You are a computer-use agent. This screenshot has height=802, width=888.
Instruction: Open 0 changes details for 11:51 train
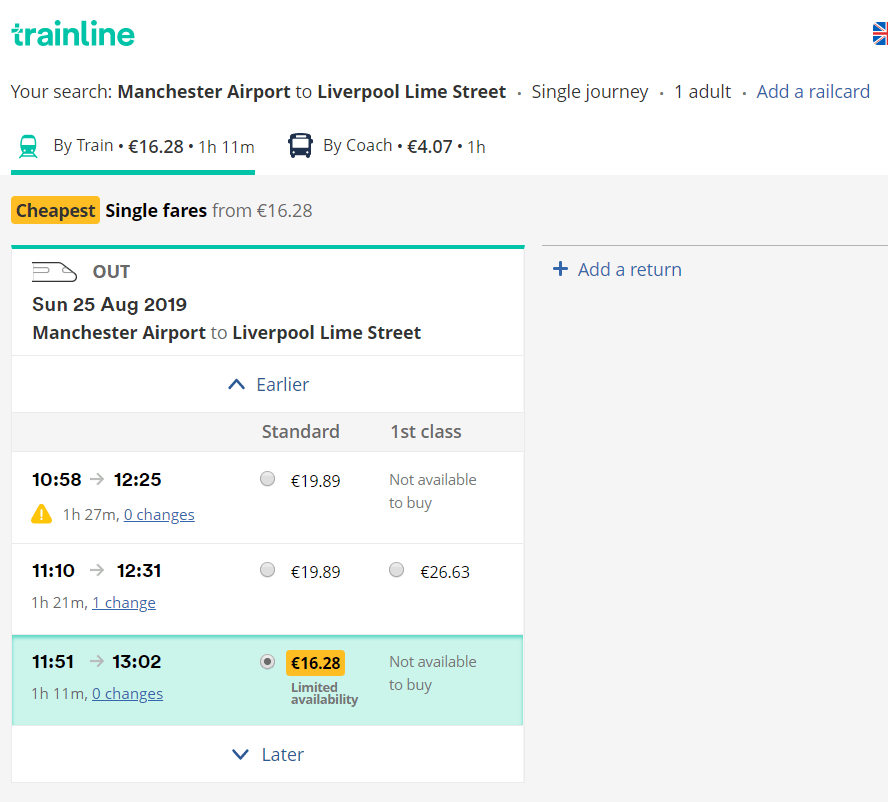click(x=127, y=694)
